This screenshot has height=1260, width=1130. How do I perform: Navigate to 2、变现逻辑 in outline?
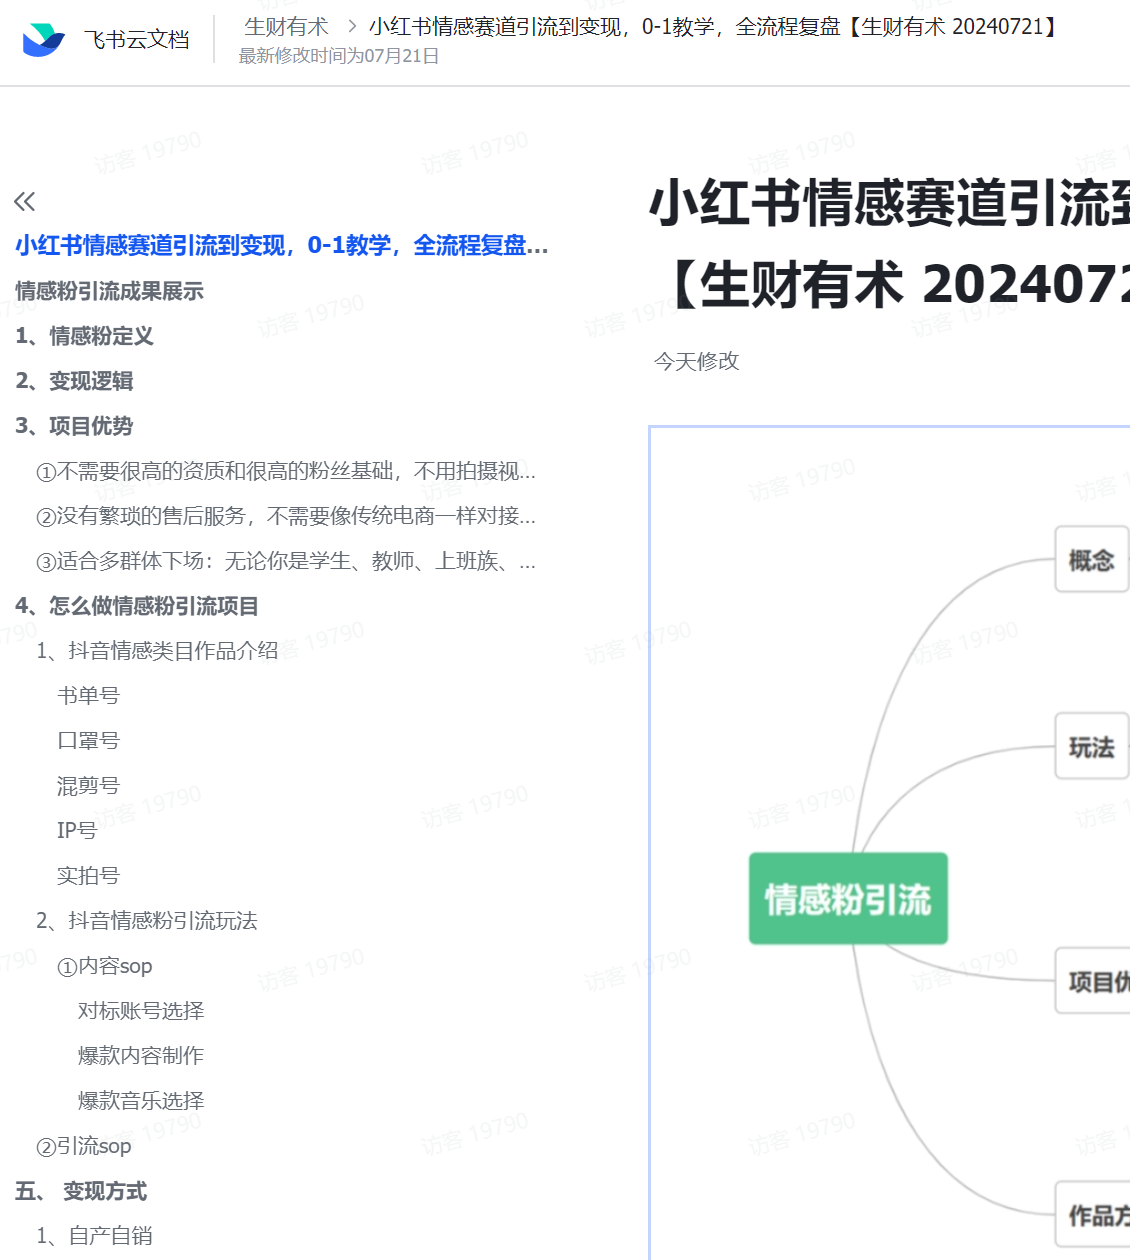click(75, 381)
